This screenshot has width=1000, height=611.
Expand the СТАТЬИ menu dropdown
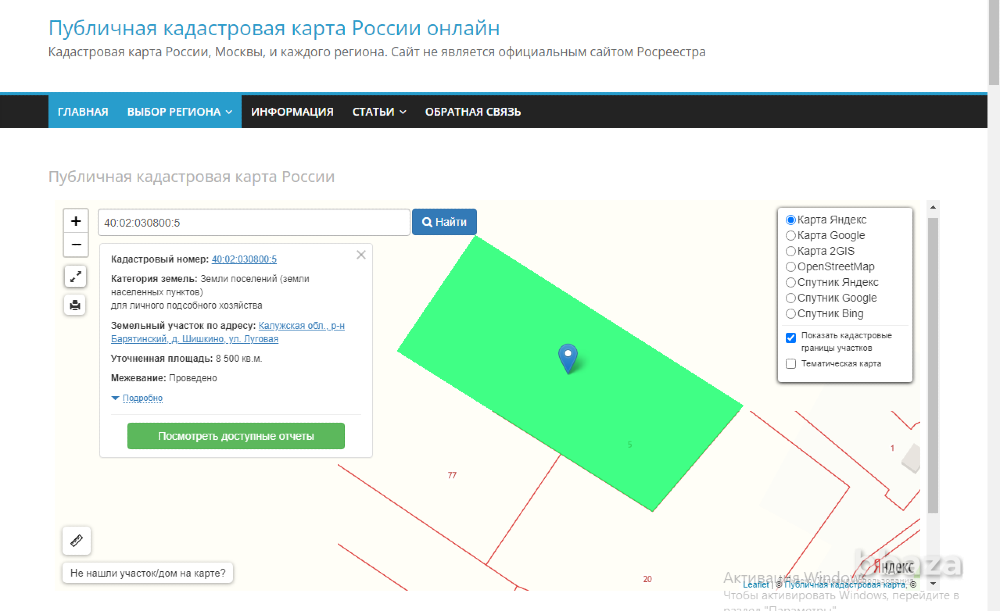[378, 111]
